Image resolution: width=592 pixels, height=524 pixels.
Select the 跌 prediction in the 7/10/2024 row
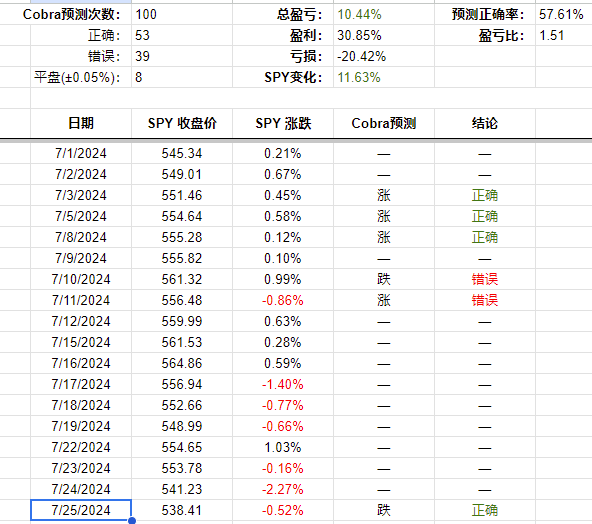point(384,279)
